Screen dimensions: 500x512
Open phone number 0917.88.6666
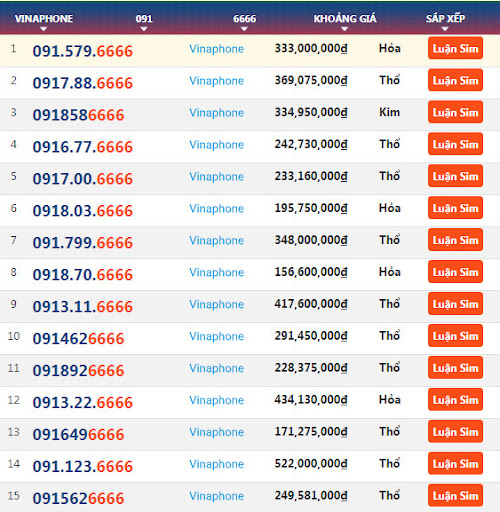(83, 83)
